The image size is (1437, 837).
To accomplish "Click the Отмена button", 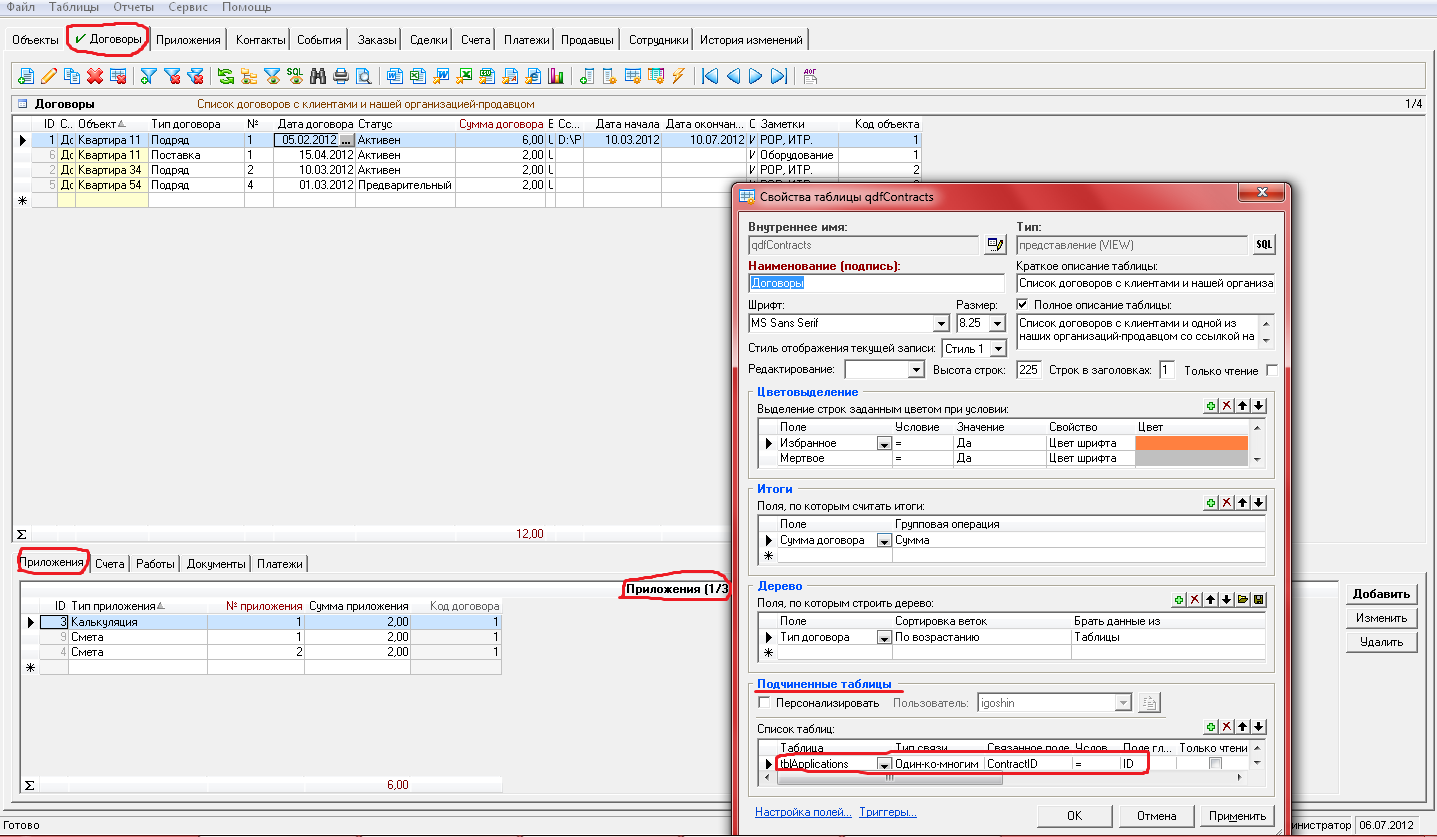I will 1155,815.
